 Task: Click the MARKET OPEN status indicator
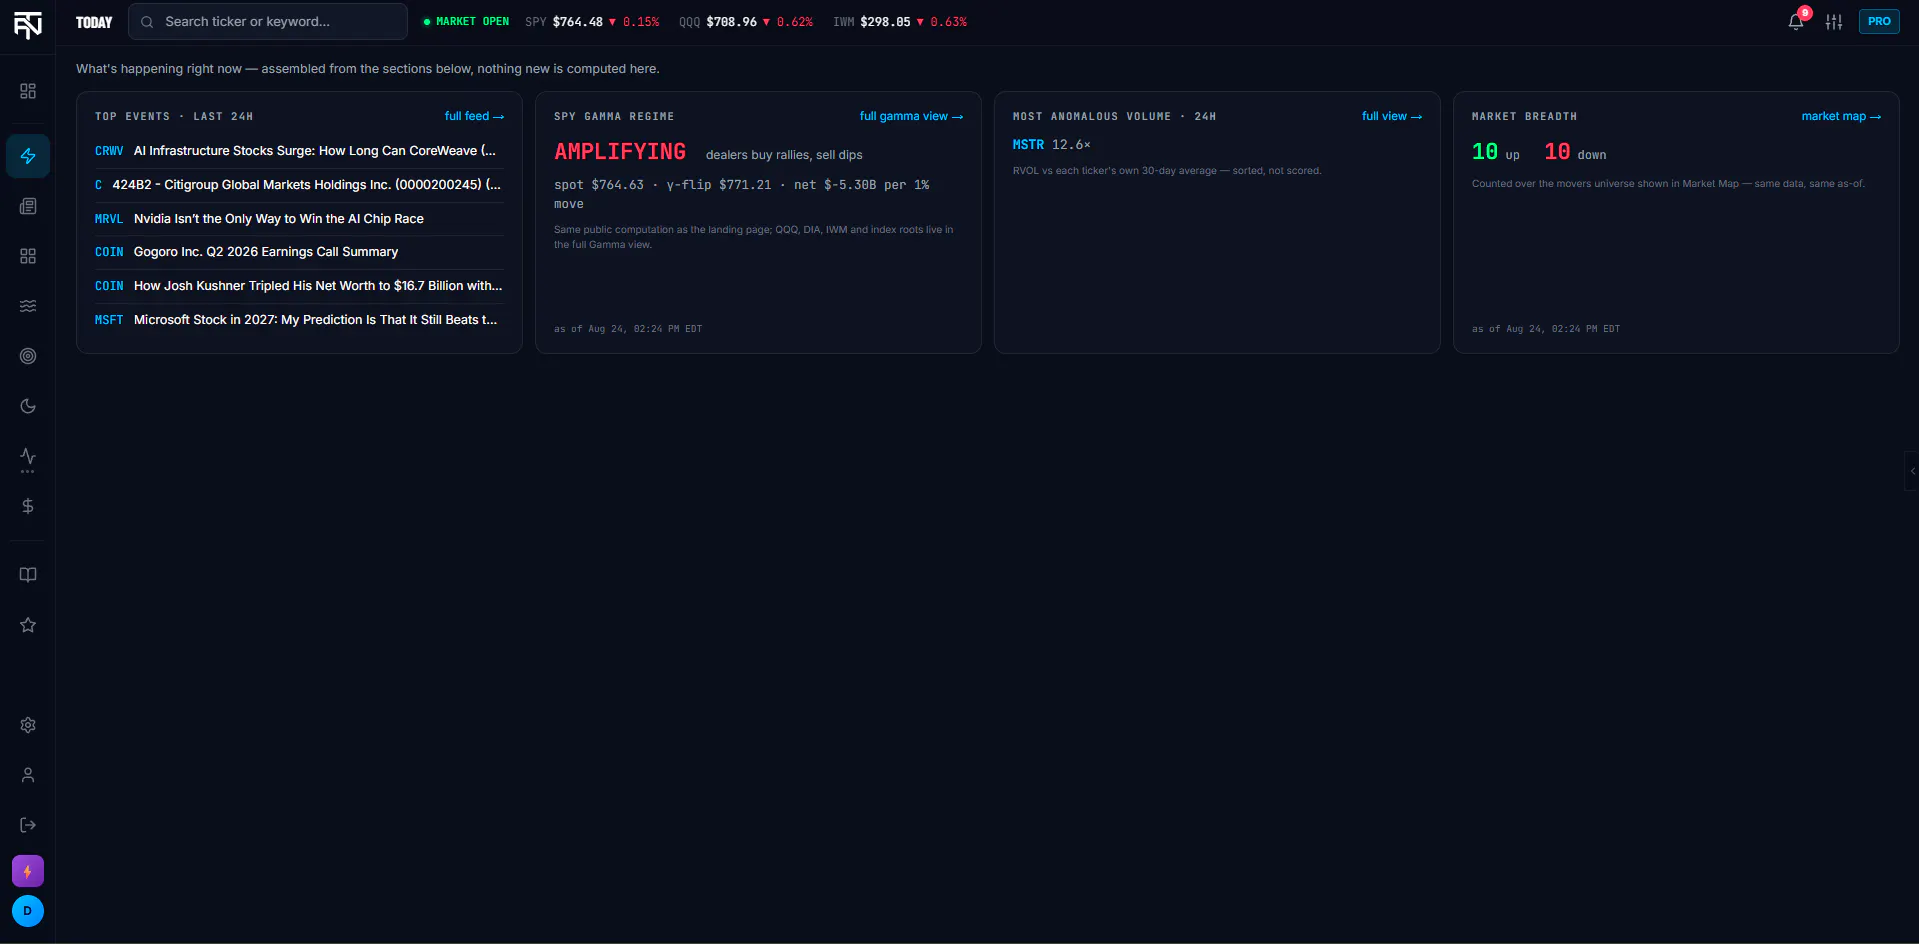pos(466,22)
